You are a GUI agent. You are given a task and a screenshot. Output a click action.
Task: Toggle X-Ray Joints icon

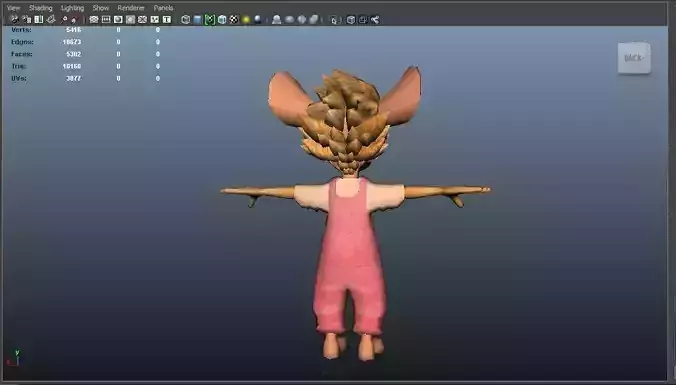click(x=375, y=19)
